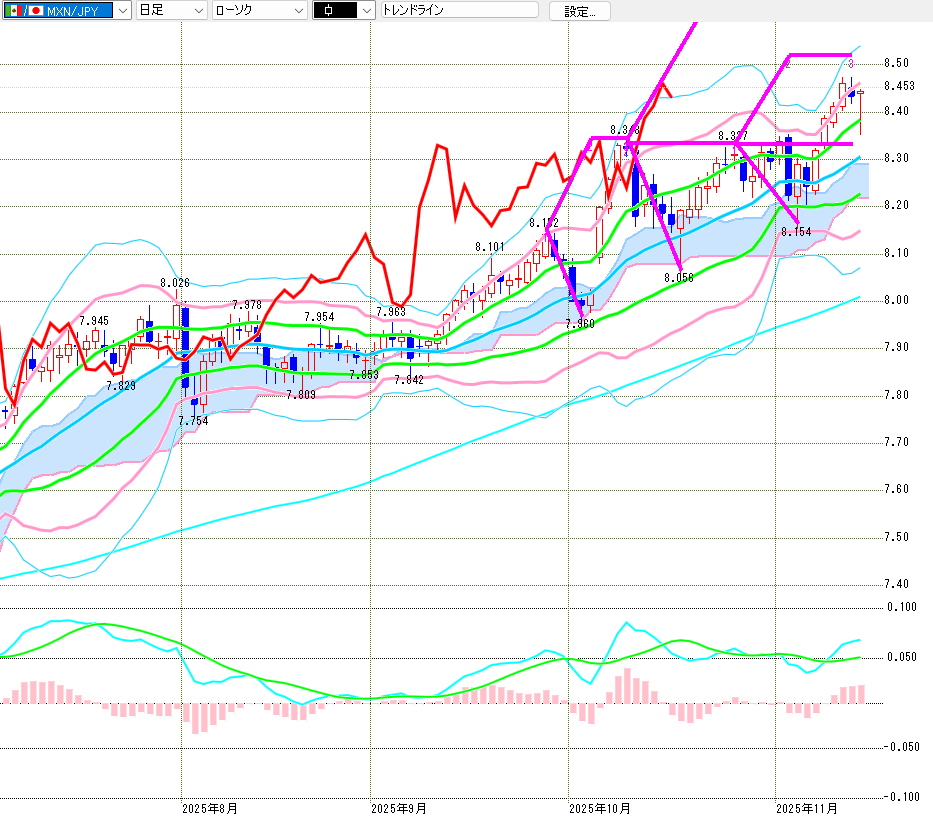Click the 8.101 high price label

(490, 246)
